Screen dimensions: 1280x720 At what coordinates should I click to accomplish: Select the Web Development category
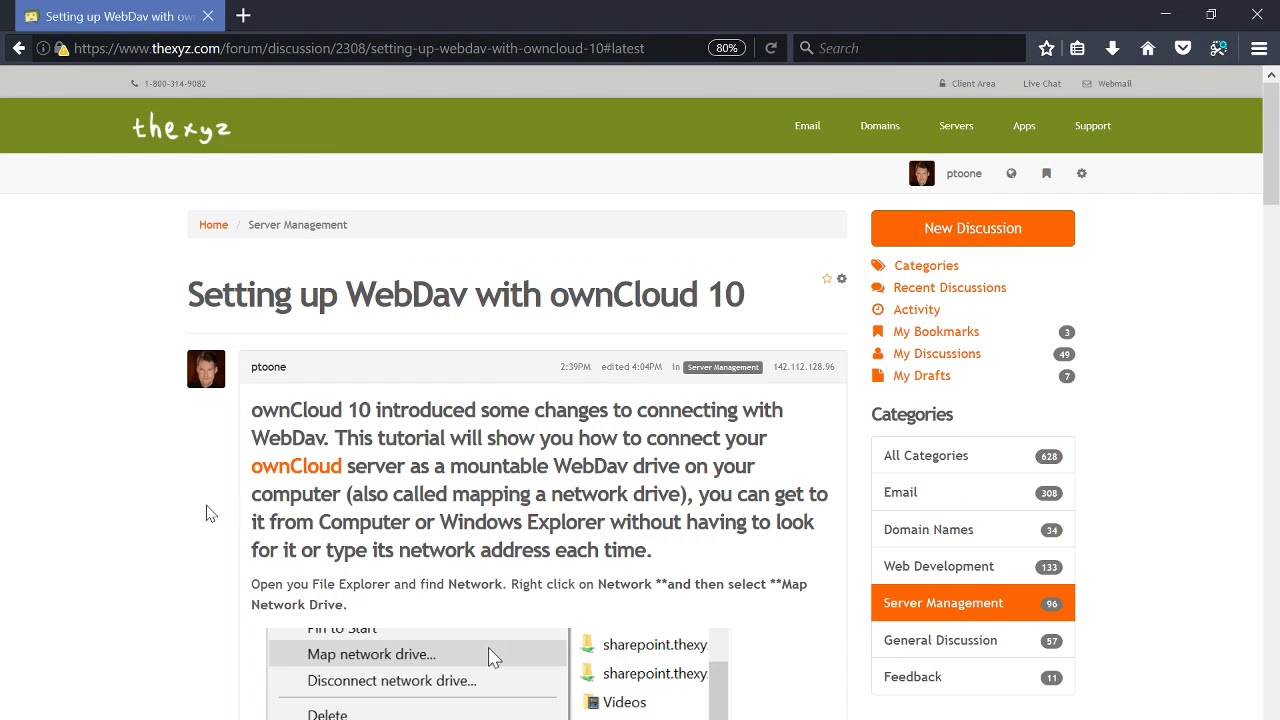973,566
